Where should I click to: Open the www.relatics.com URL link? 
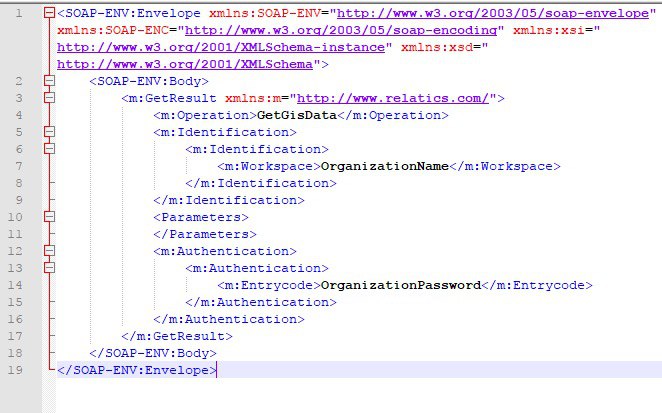pos(393,98)
